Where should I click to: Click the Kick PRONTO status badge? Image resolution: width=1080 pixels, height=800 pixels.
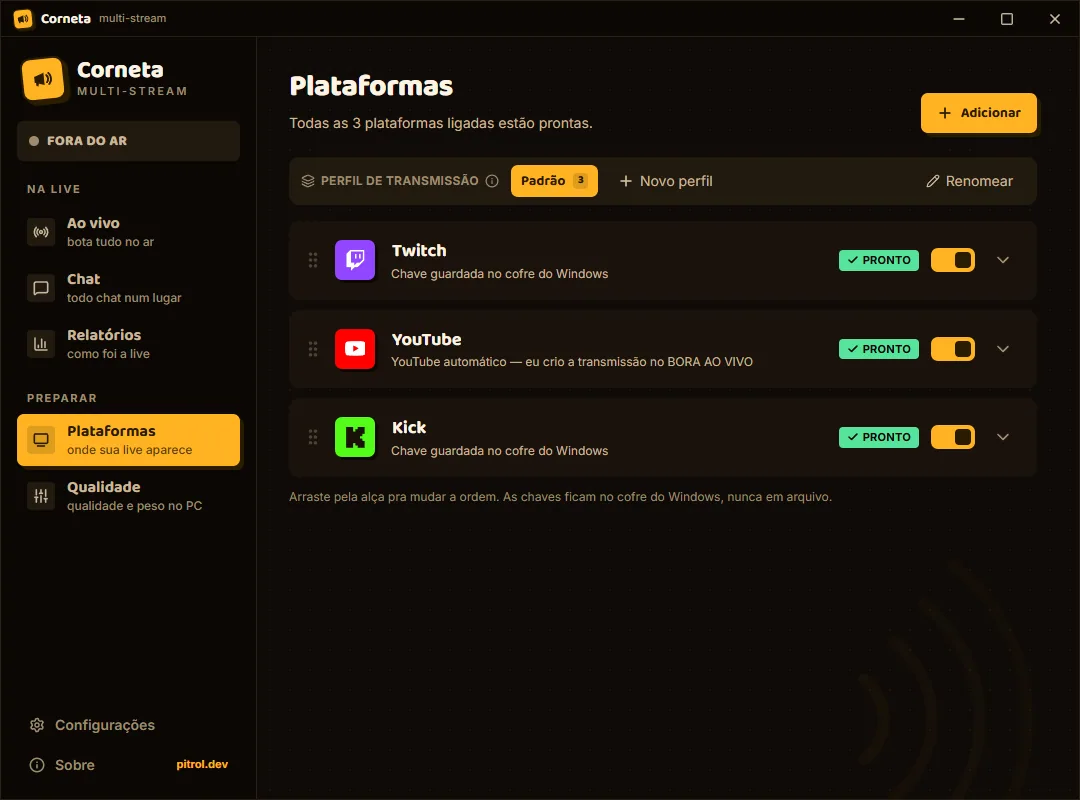878,437
